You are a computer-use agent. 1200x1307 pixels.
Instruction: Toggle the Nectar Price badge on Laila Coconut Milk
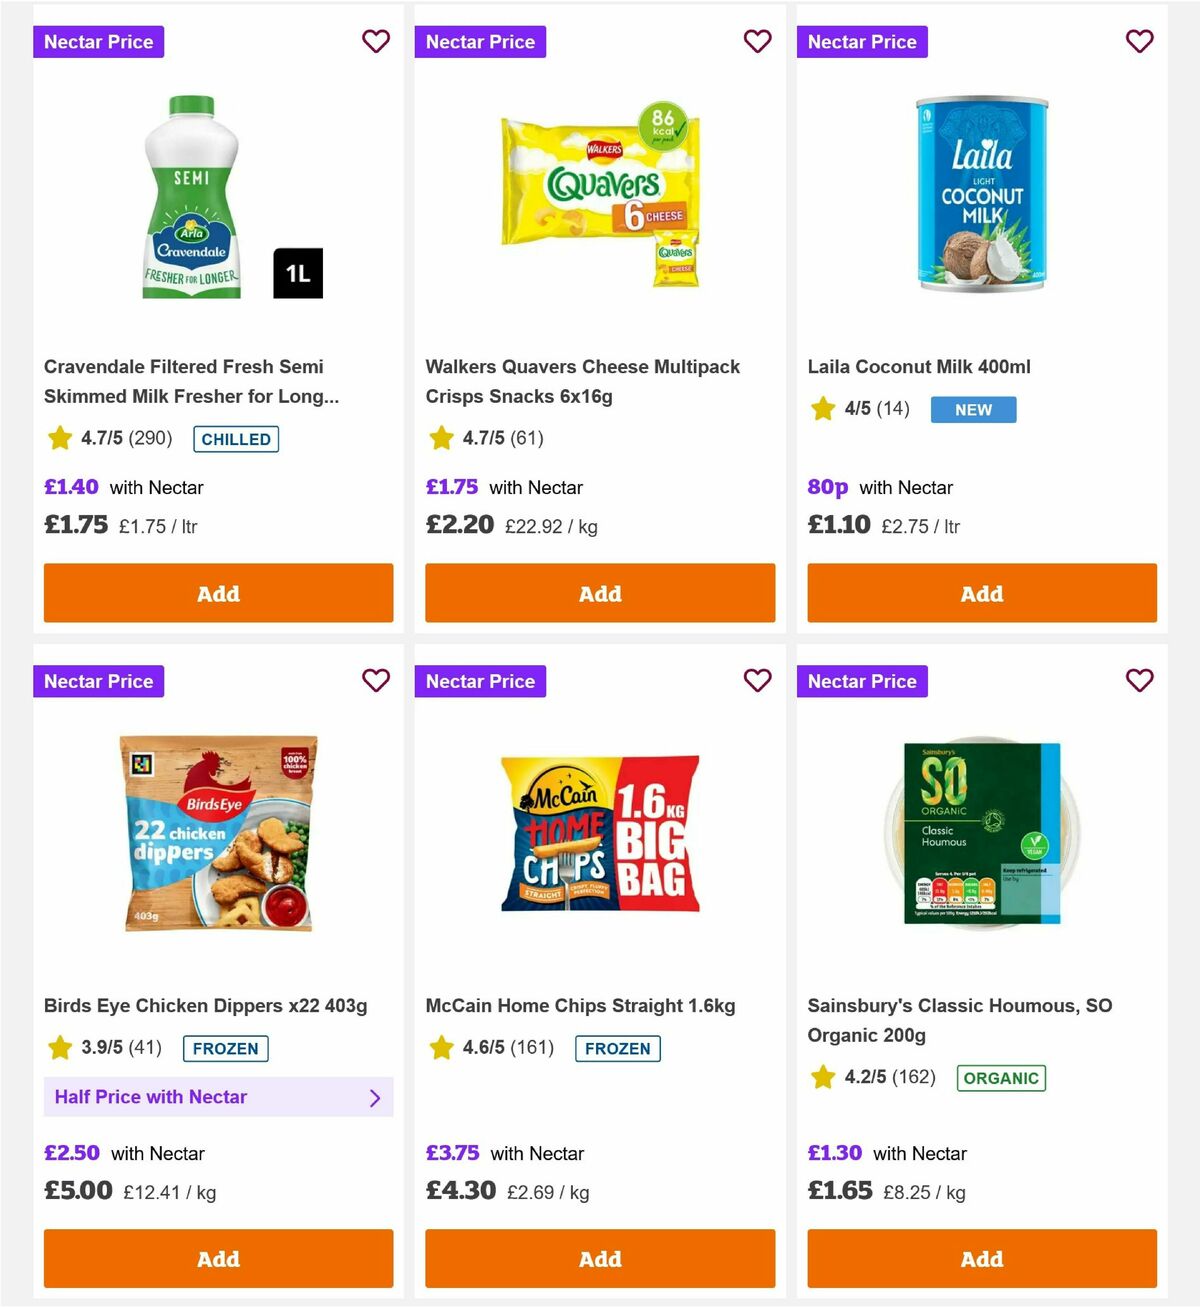(862, 41)
